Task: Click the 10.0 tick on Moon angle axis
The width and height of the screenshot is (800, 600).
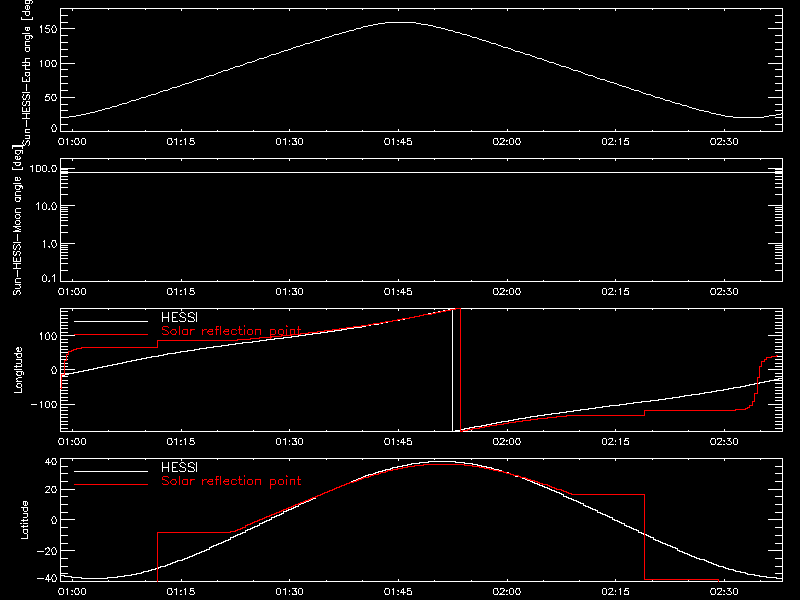Action: point(46,206)
